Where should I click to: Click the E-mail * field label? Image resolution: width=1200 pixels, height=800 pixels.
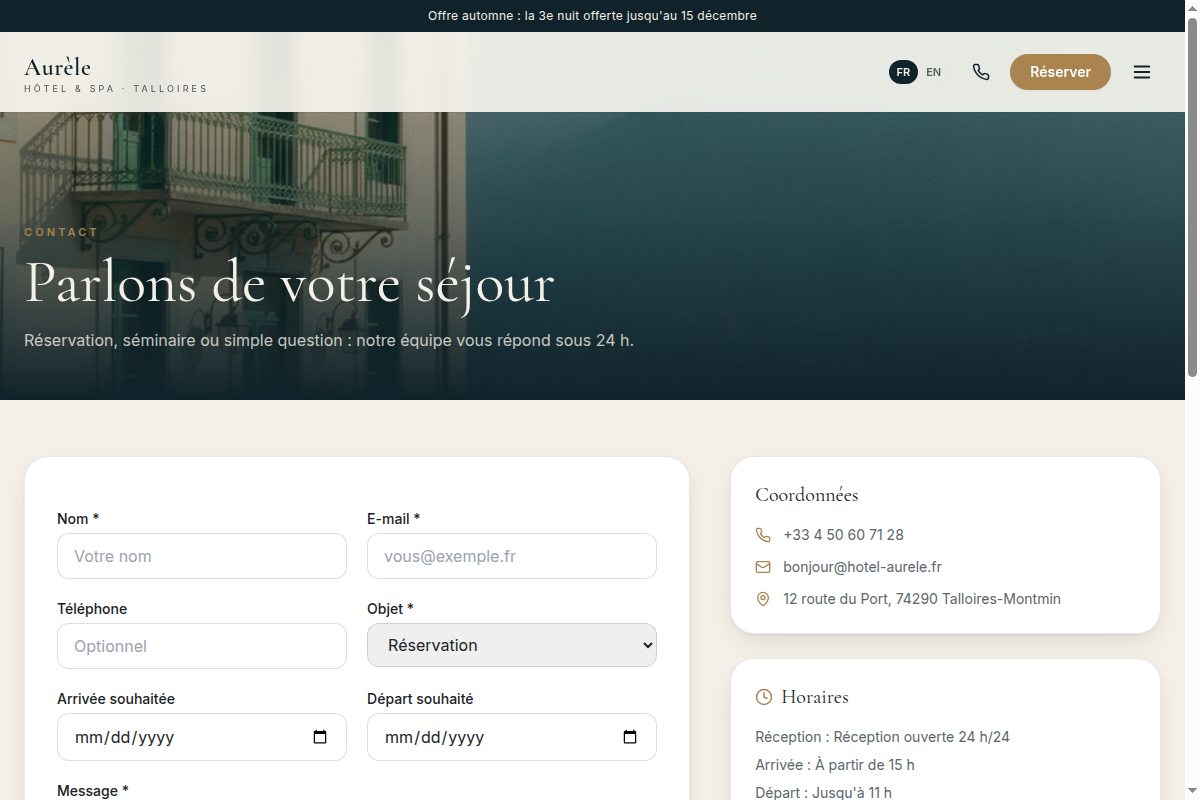click(x=394, y=519)
